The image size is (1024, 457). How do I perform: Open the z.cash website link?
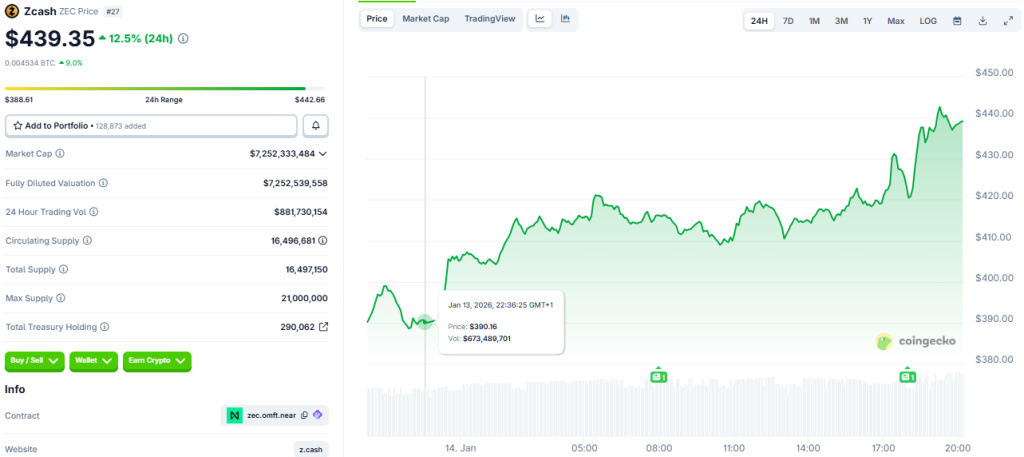pos(311,449)
